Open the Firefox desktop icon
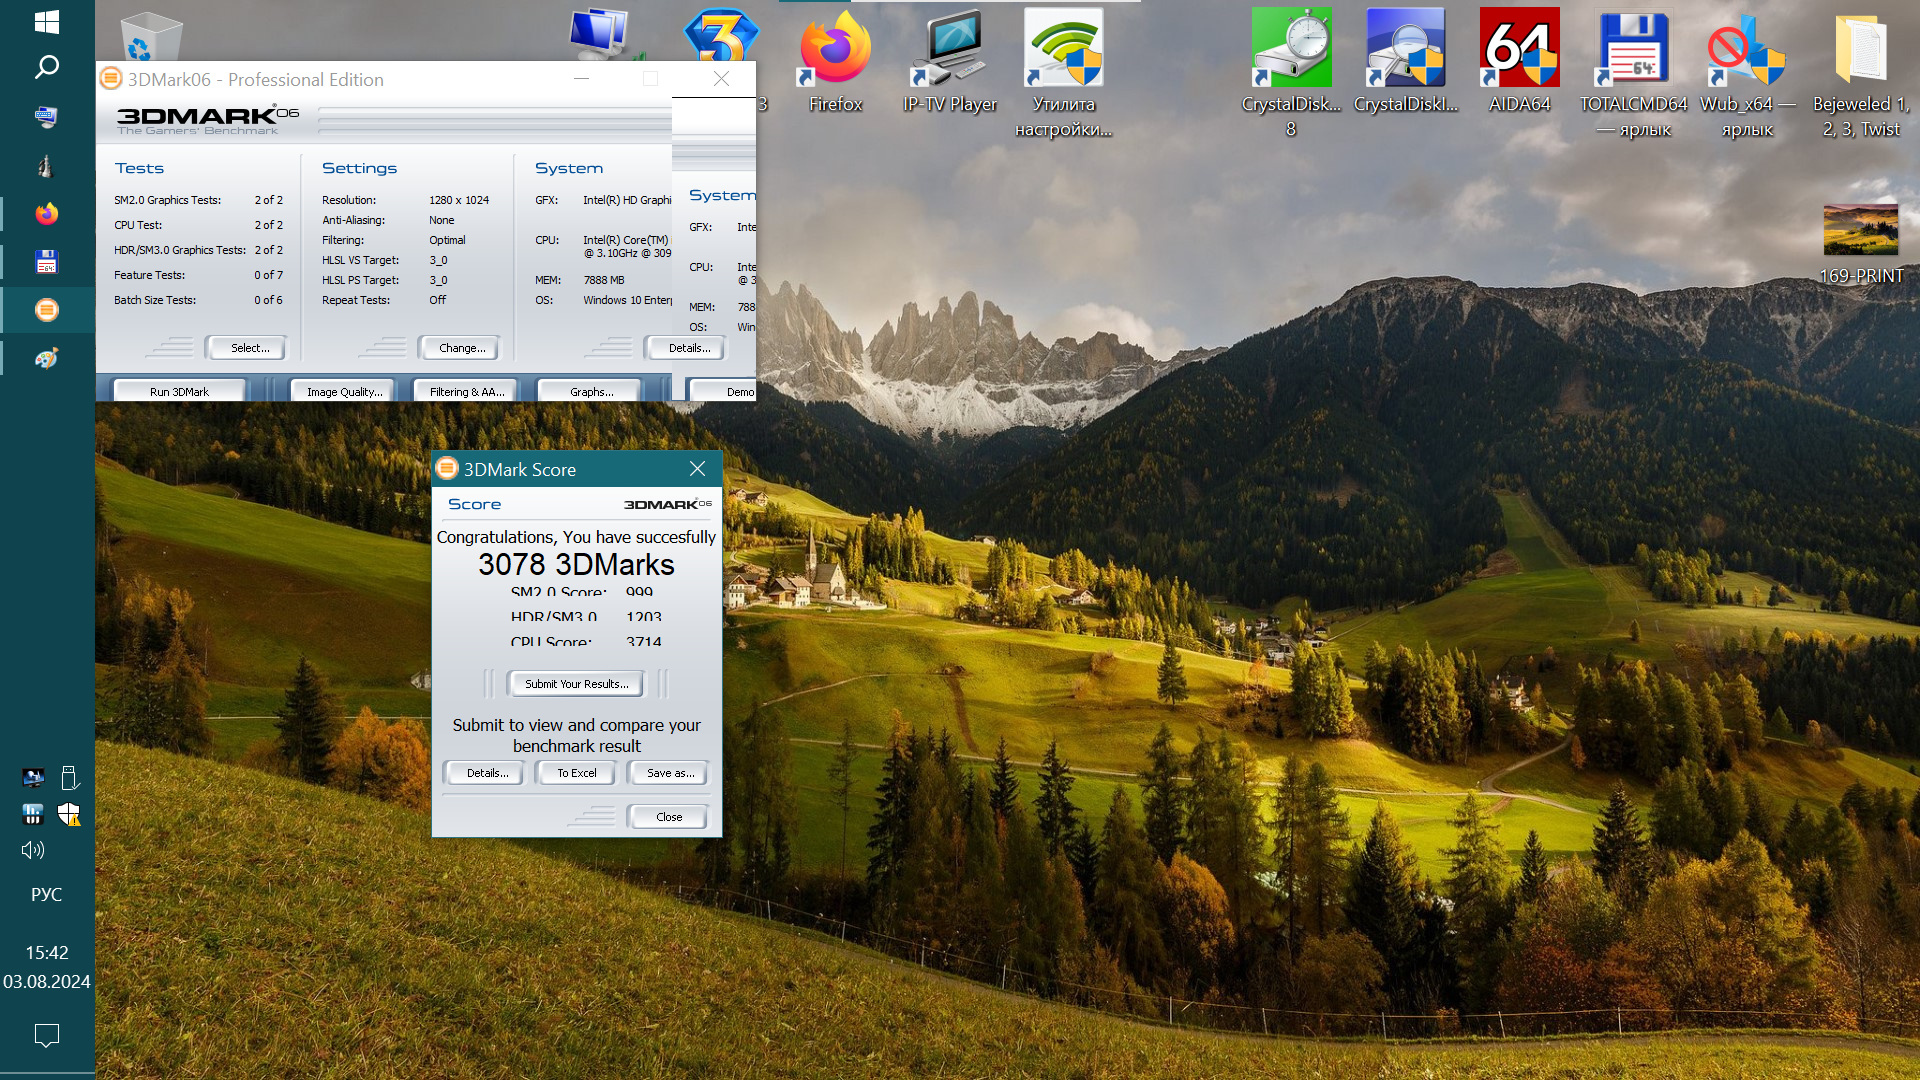This screenshot has height=1080, width=1920. pos(835,50)
